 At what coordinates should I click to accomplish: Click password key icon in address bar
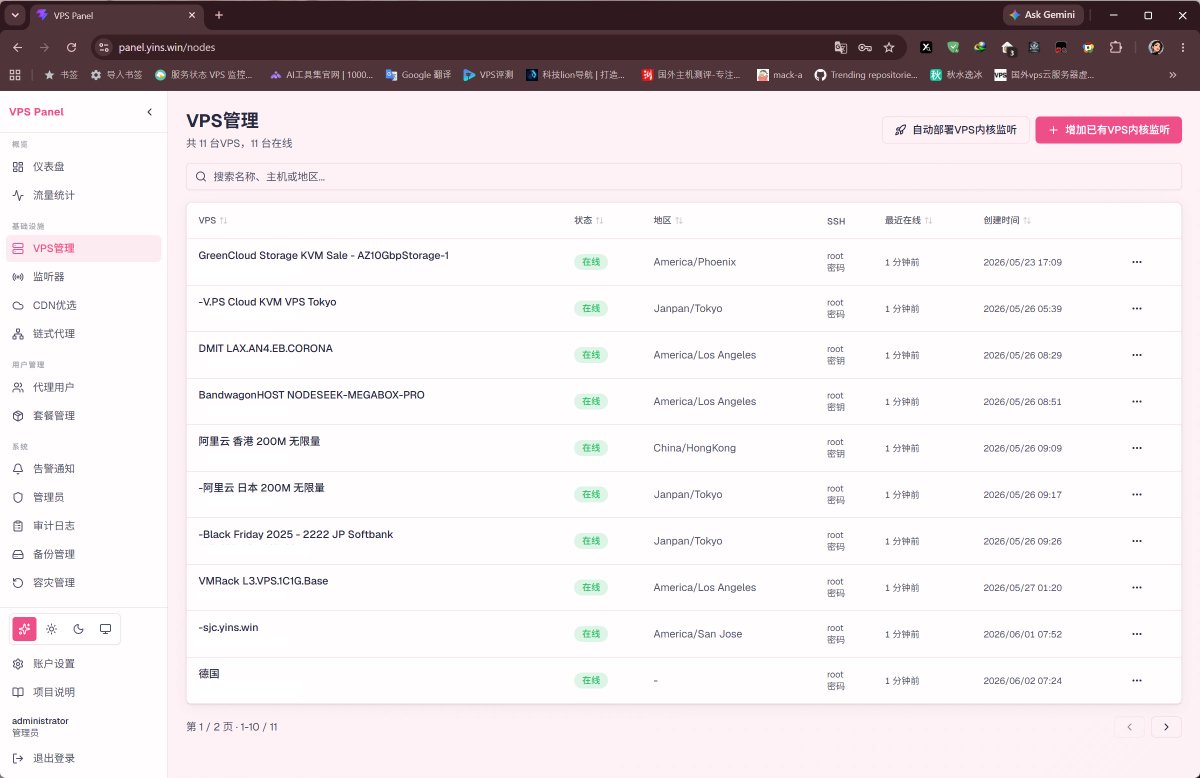click(x=865, y=47)
